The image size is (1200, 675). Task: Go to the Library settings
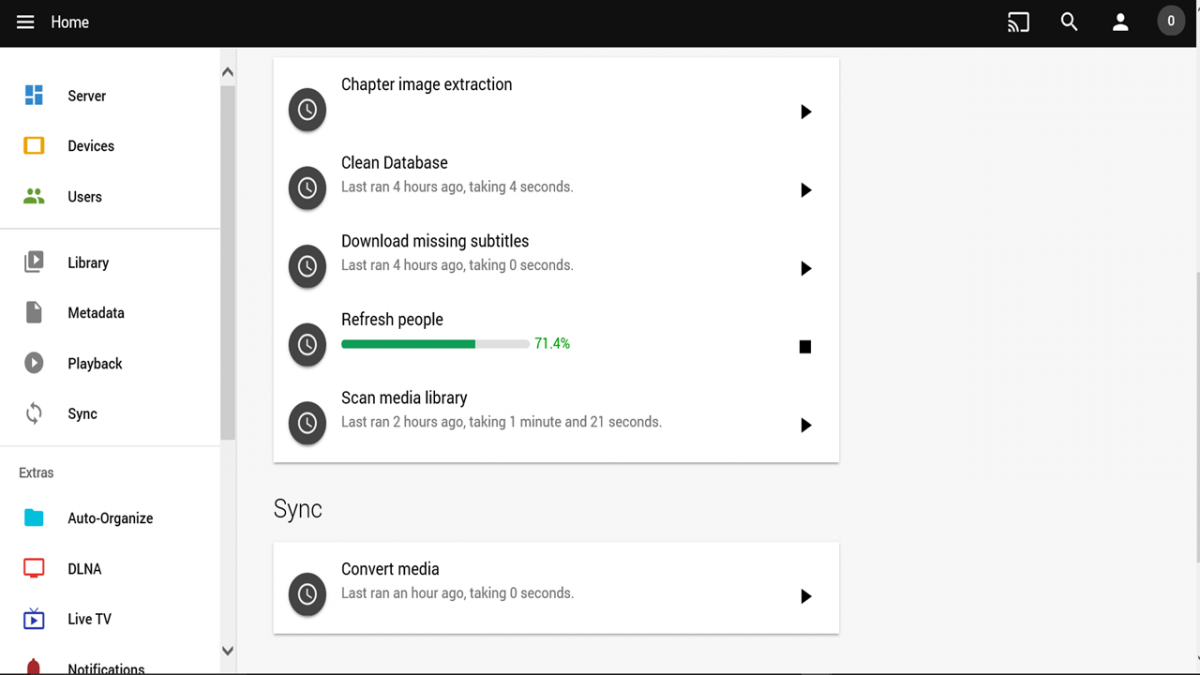click(x=88, y=263)
